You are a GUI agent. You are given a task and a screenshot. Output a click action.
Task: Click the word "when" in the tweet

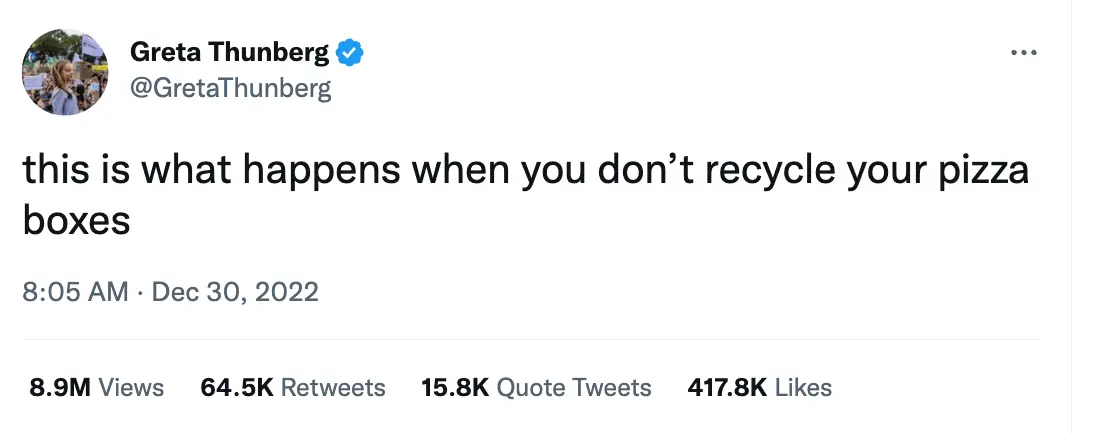point(462,171)
